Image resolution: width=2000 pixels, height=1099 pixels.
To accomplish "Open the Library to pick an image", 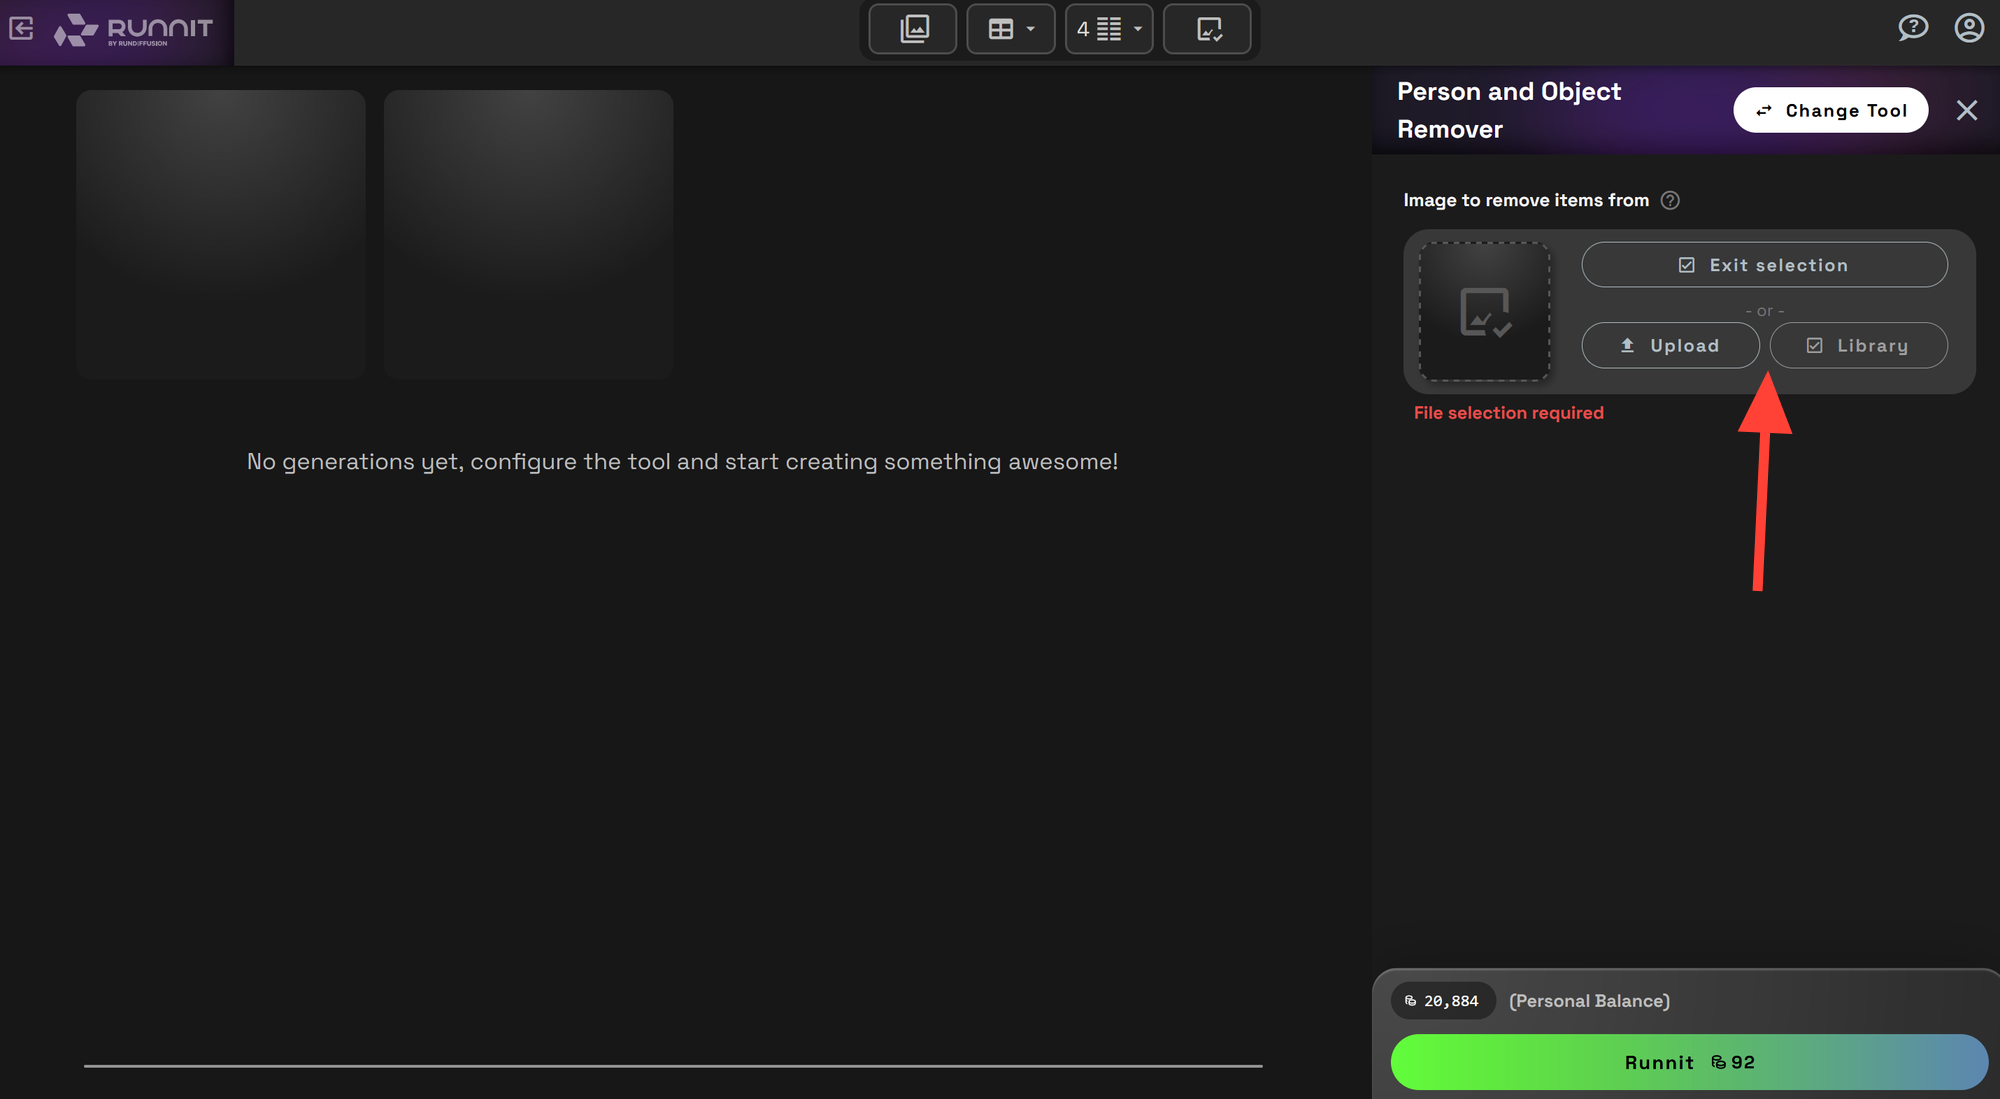I will (1858, 345).
